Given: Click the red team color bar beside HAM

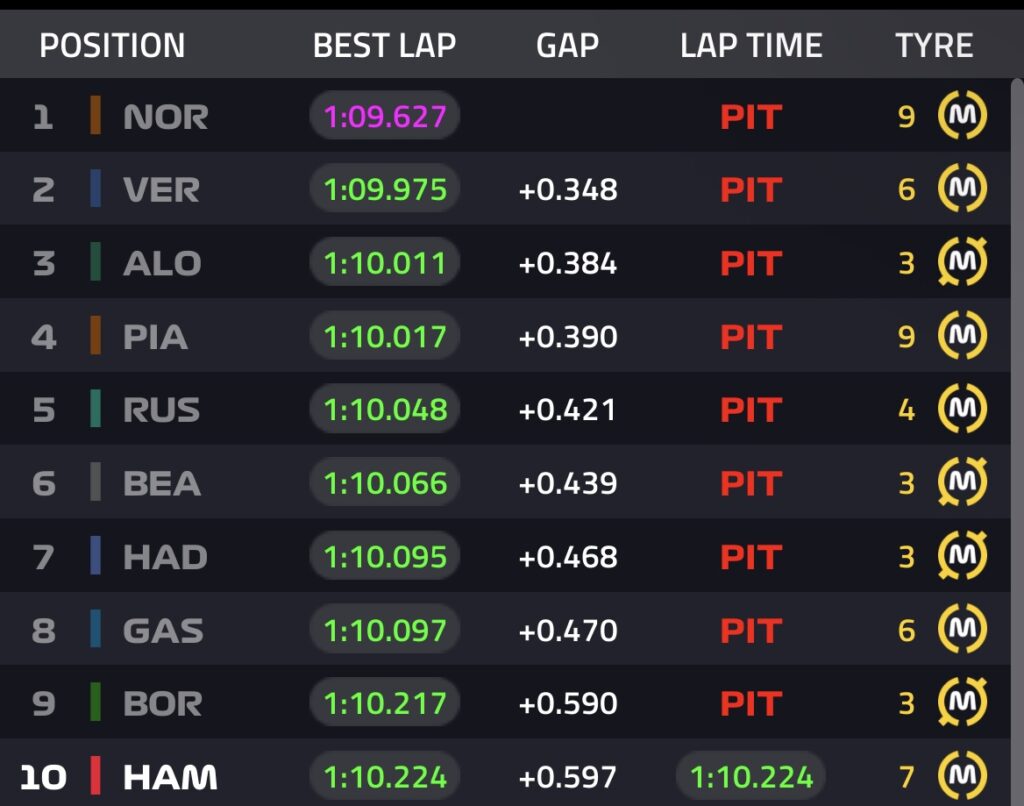Looking at the screenshot, I should coord(95,776).
